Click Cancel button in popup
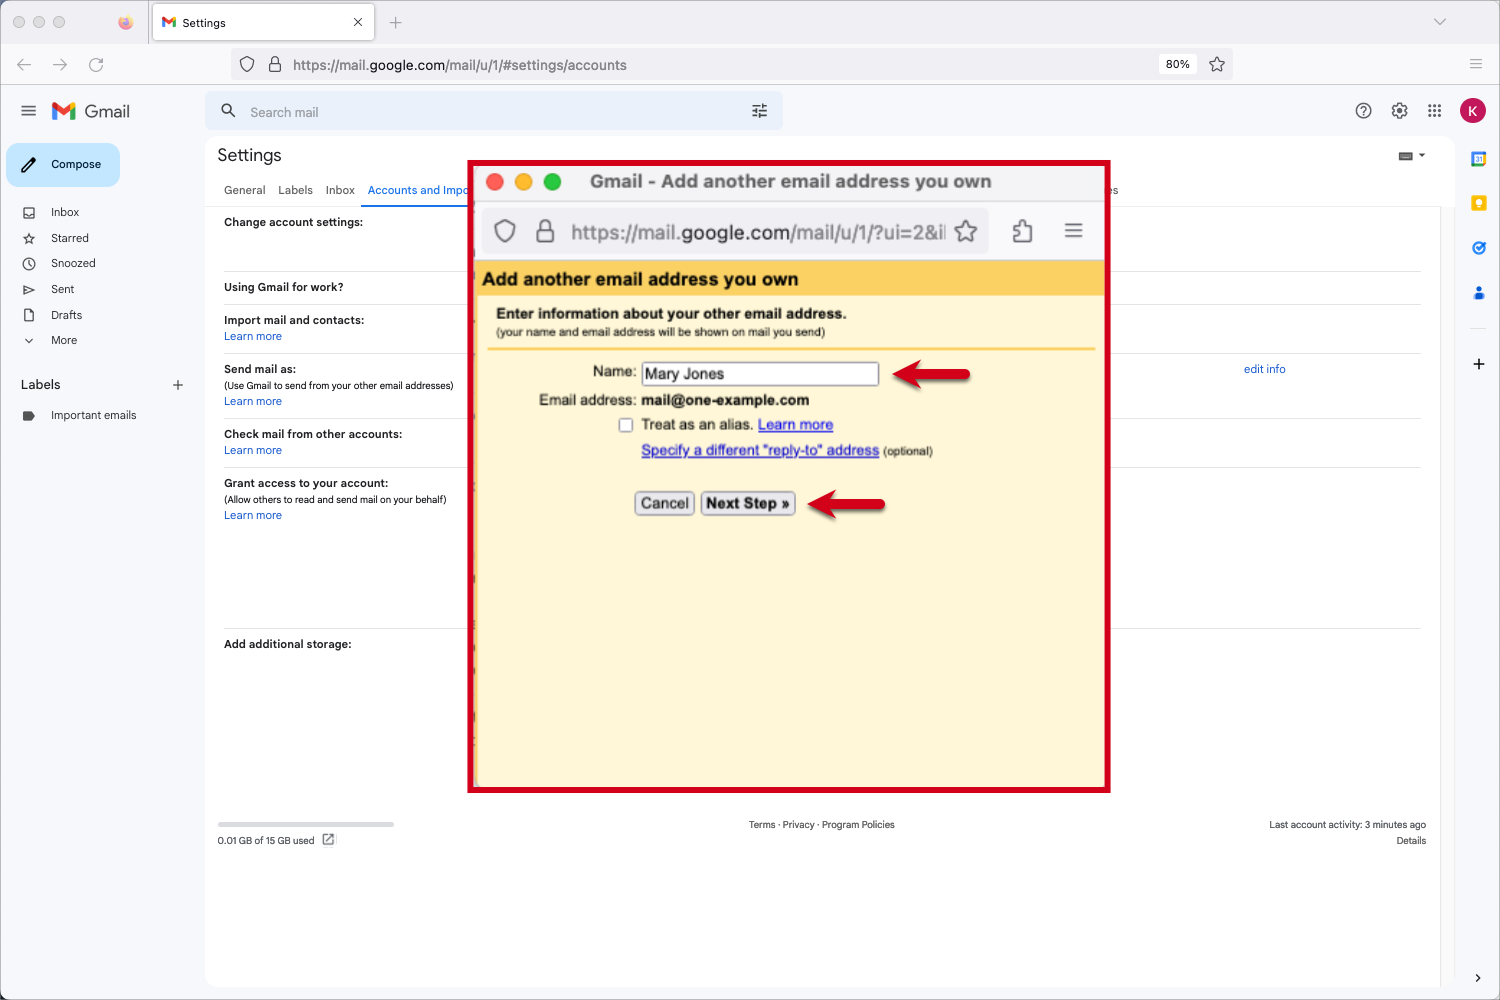Screen dimensions: 1500x1000 click(665, 503)
